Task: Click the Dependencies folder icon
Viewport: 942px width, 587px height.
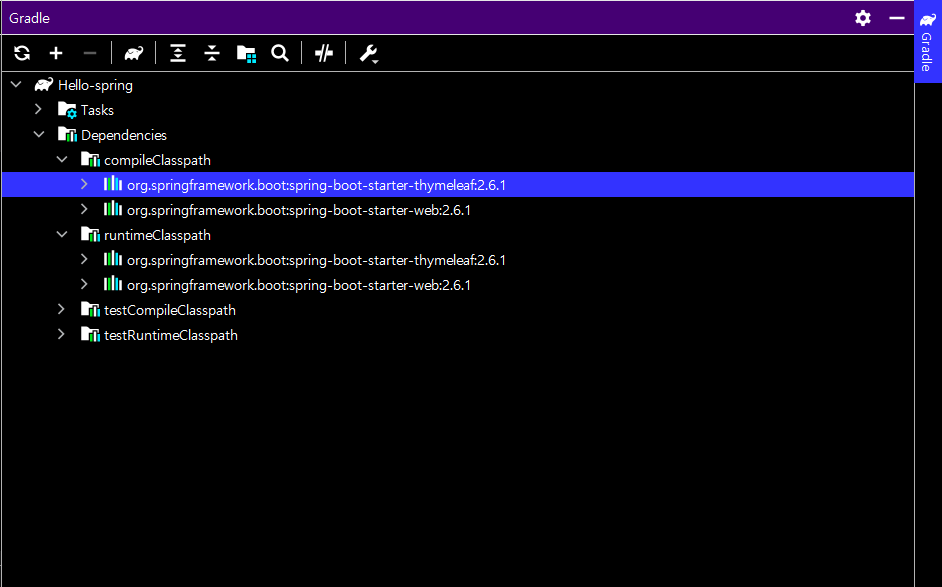Action: pos(67,135)
